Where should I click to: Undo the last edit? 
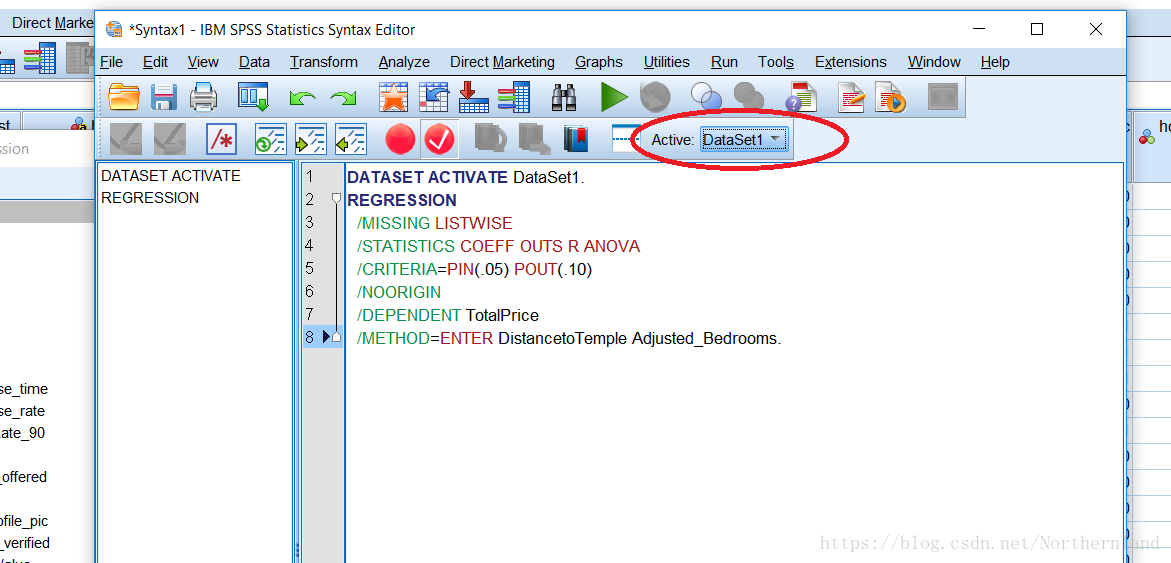(302, 98)
